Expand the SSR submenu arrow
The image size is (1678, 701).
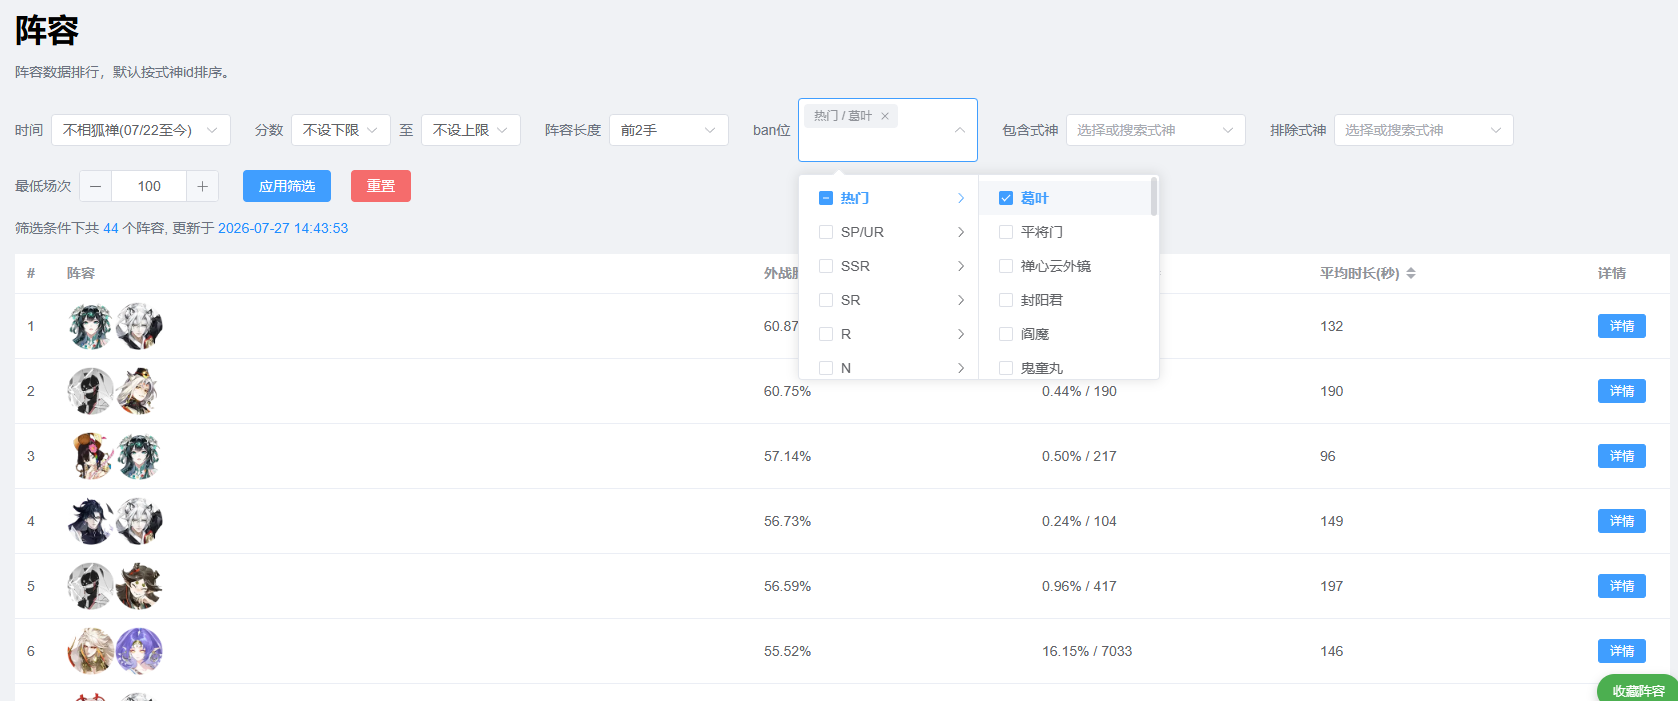(961, 266)
